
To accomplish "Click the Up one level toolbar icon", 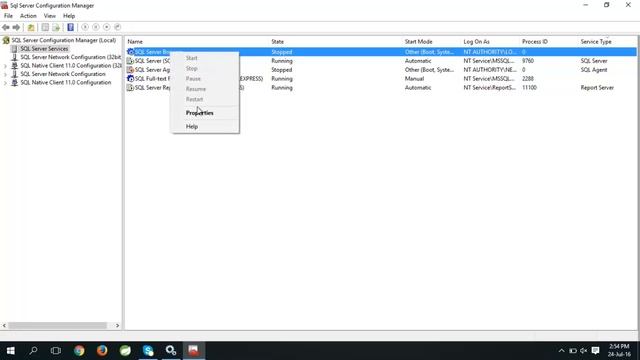I will 31,27.
